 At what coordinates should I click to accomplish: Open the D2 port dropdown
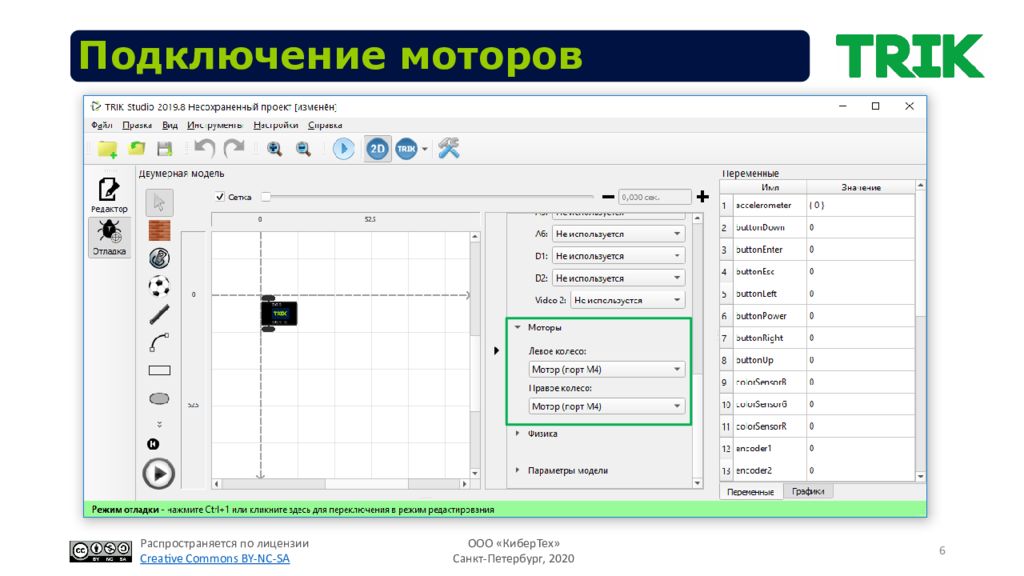tap(618, 278)
